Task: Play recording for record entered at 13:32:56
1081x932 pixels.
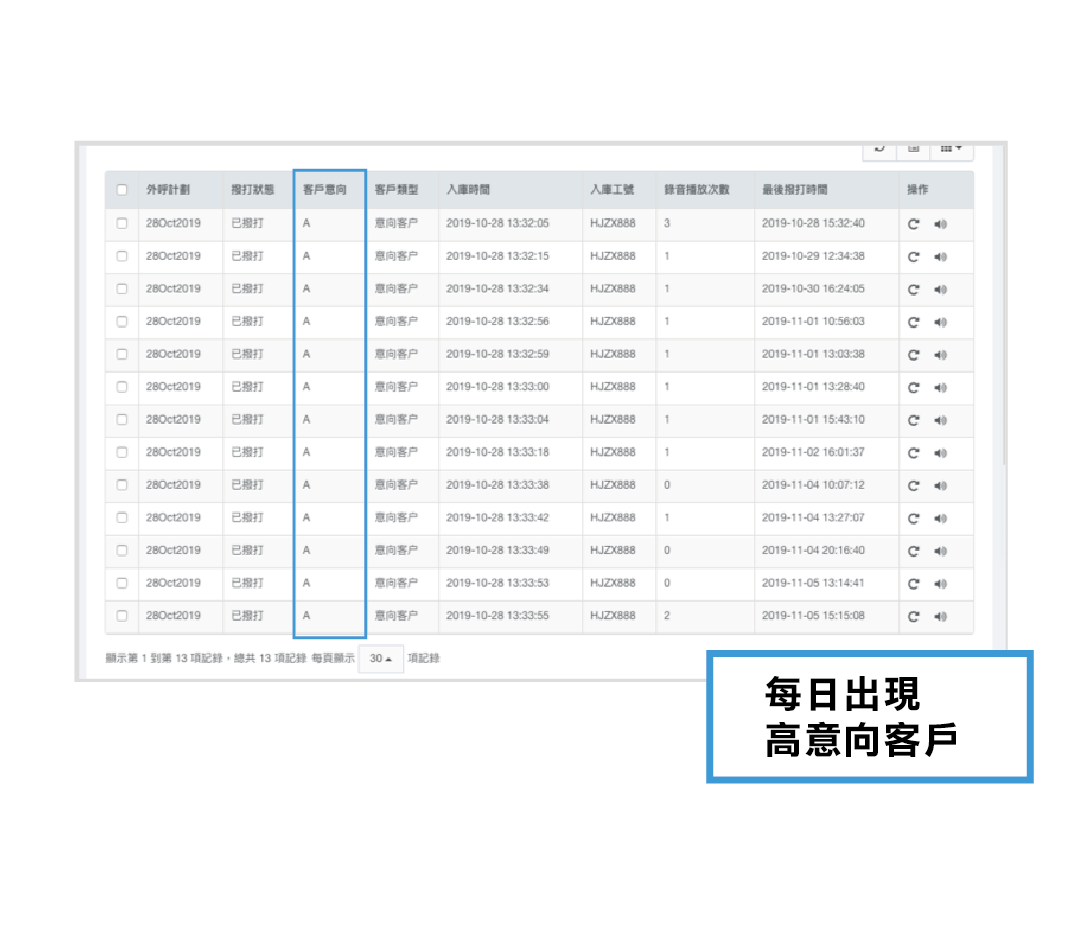Action: pos(940,322)
